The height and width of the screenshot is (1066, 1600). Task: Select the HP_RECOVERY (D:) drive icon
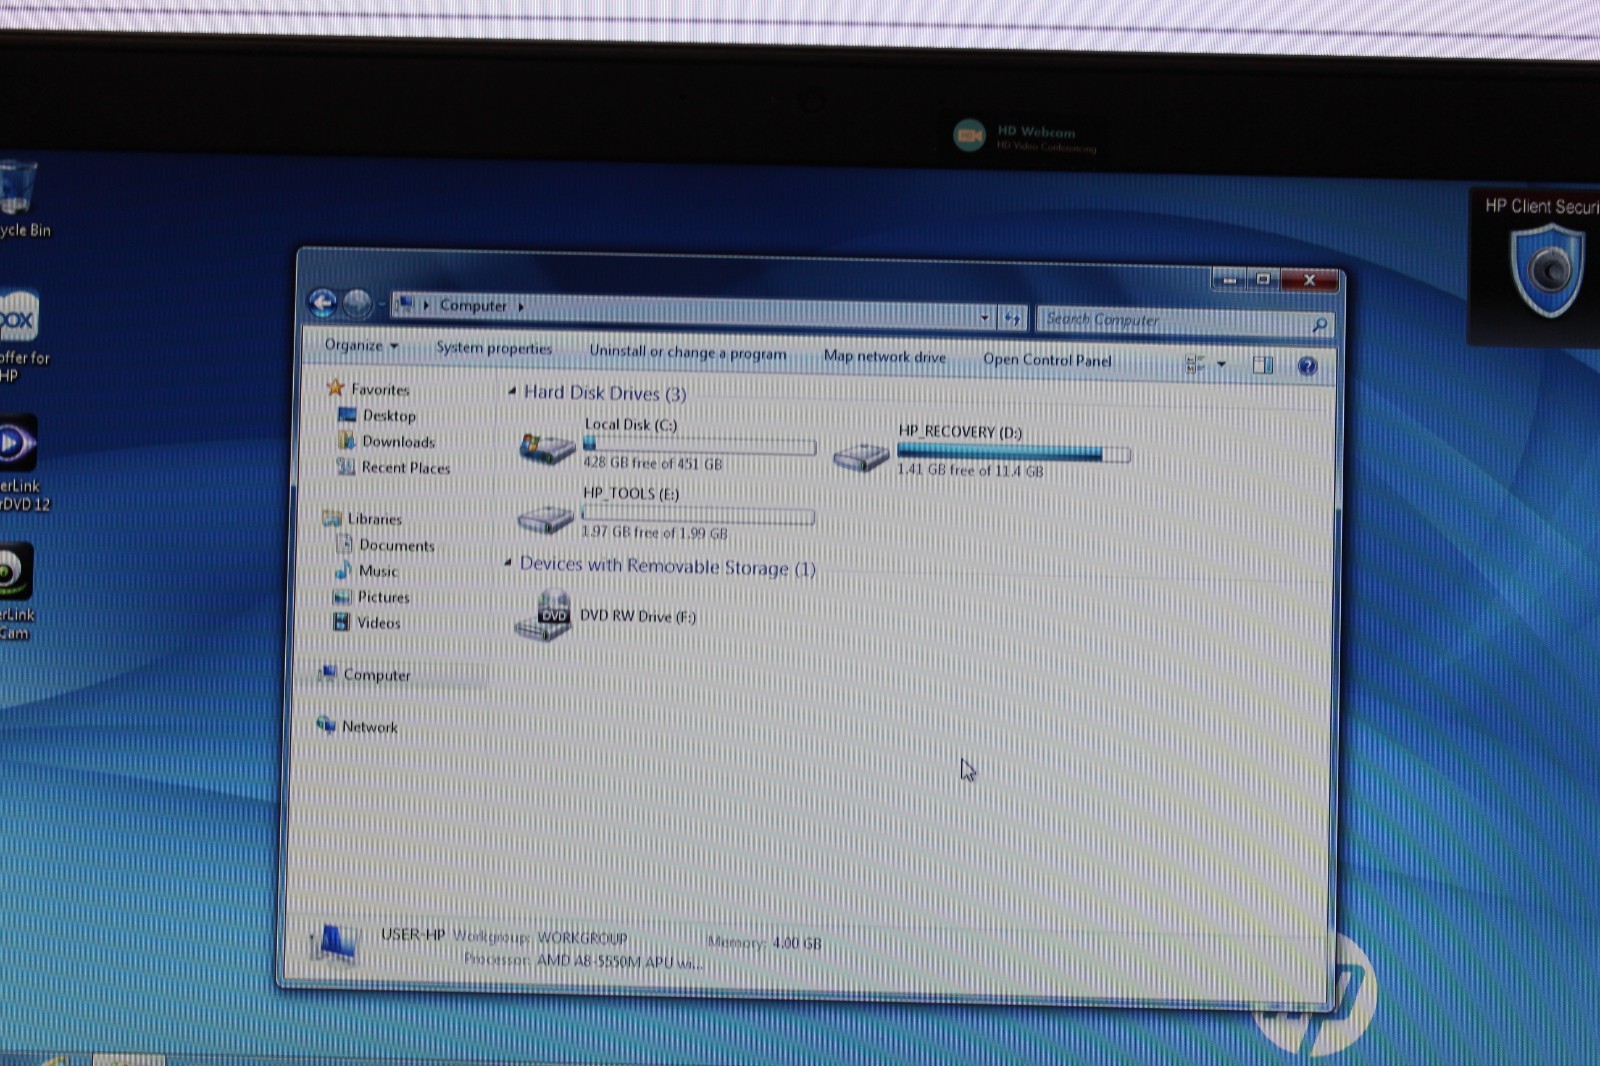pos(861,456)
